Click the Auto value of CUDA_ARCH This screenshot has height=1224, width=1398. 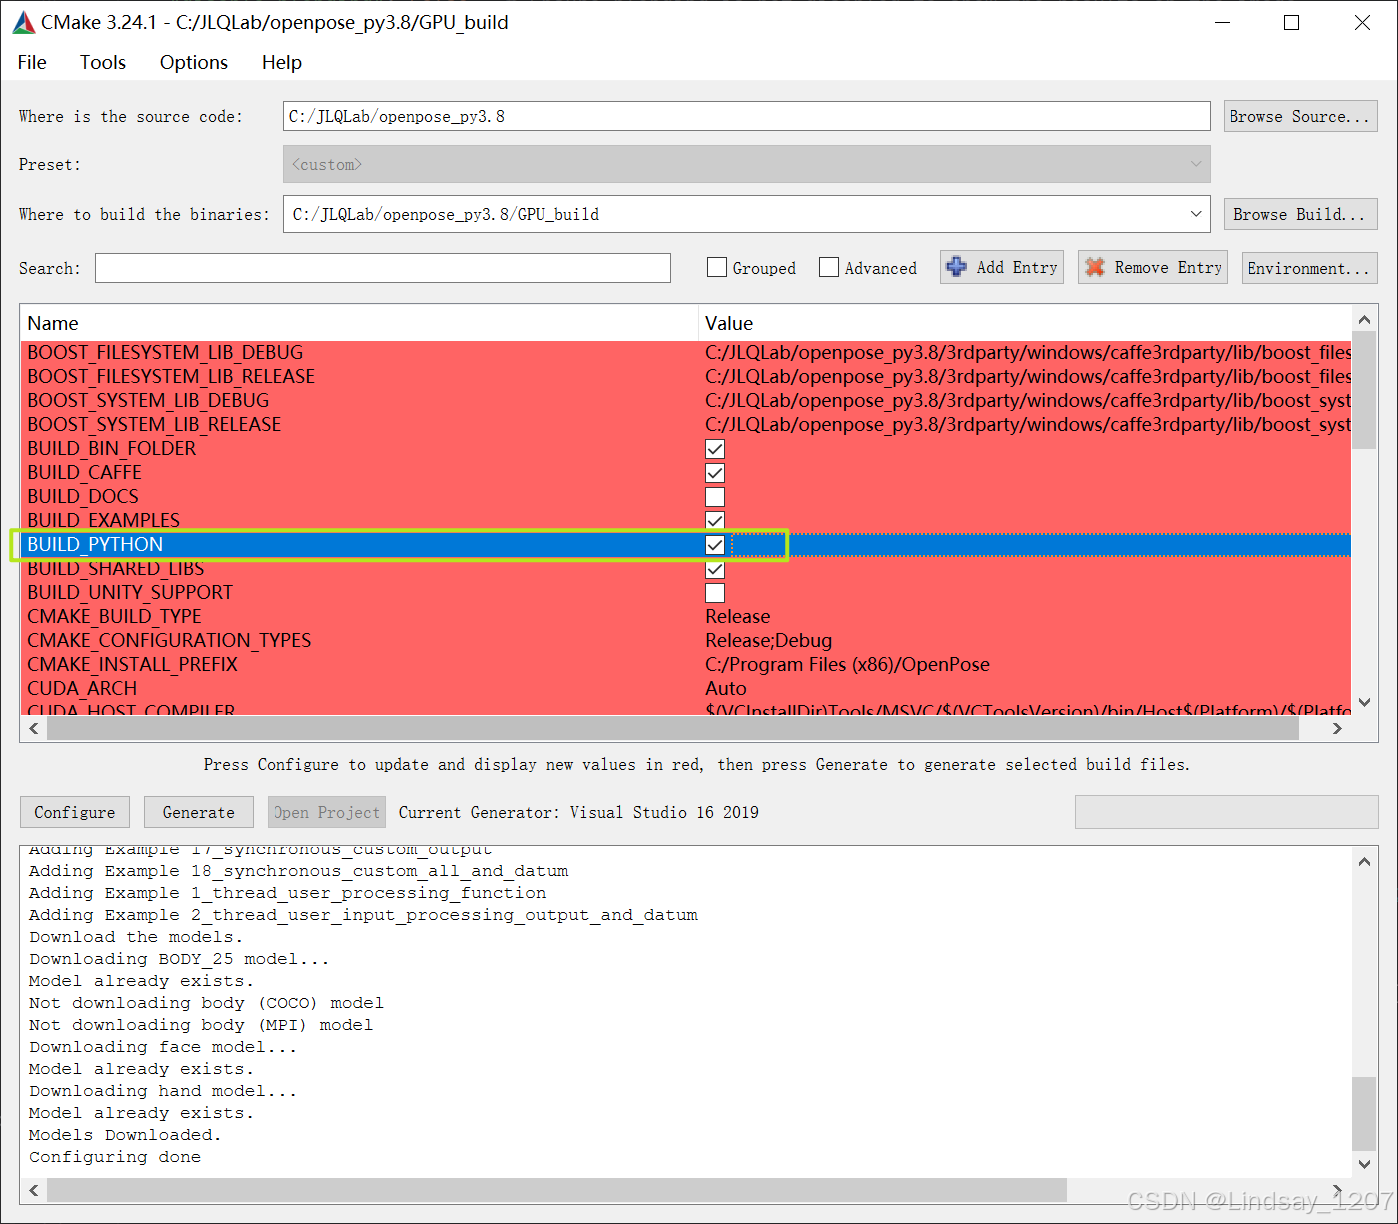click(726, 689)
